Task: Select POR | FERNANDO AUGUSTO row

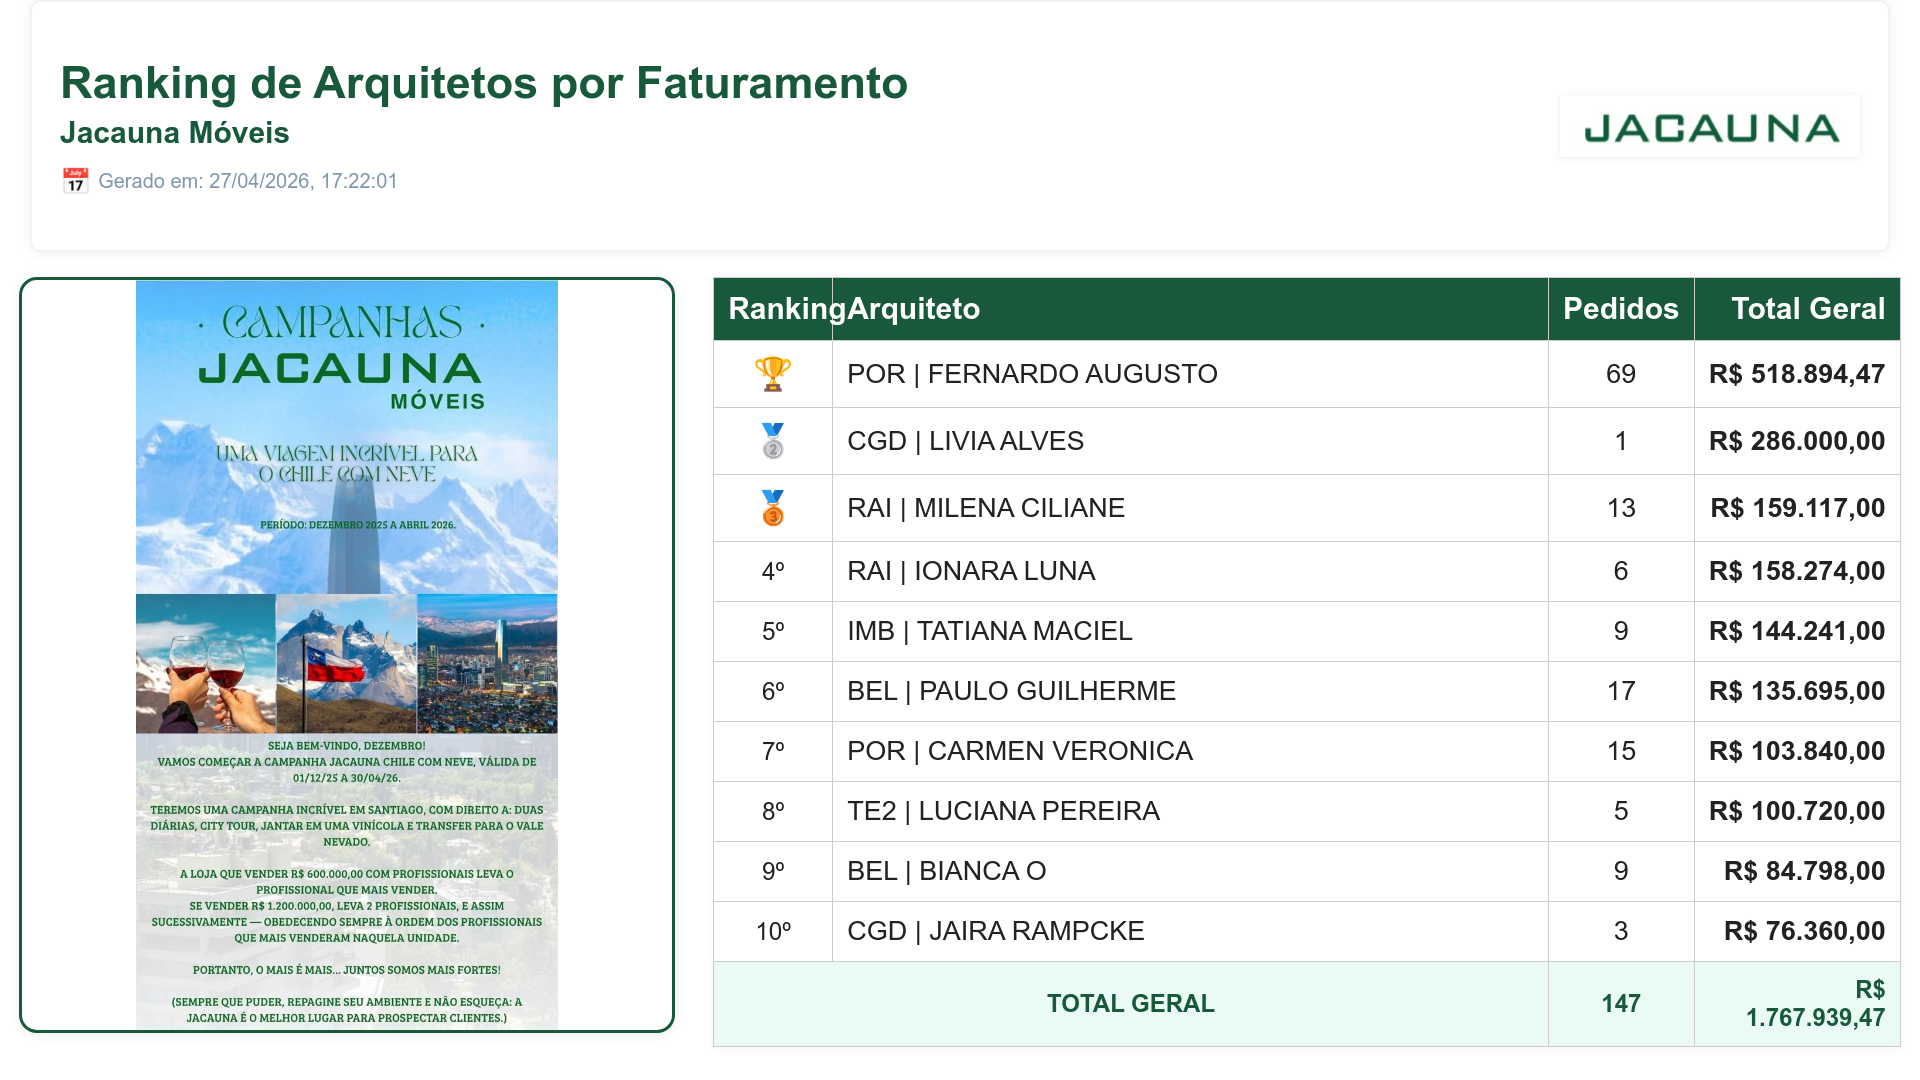Action: tap(1306, 374)
